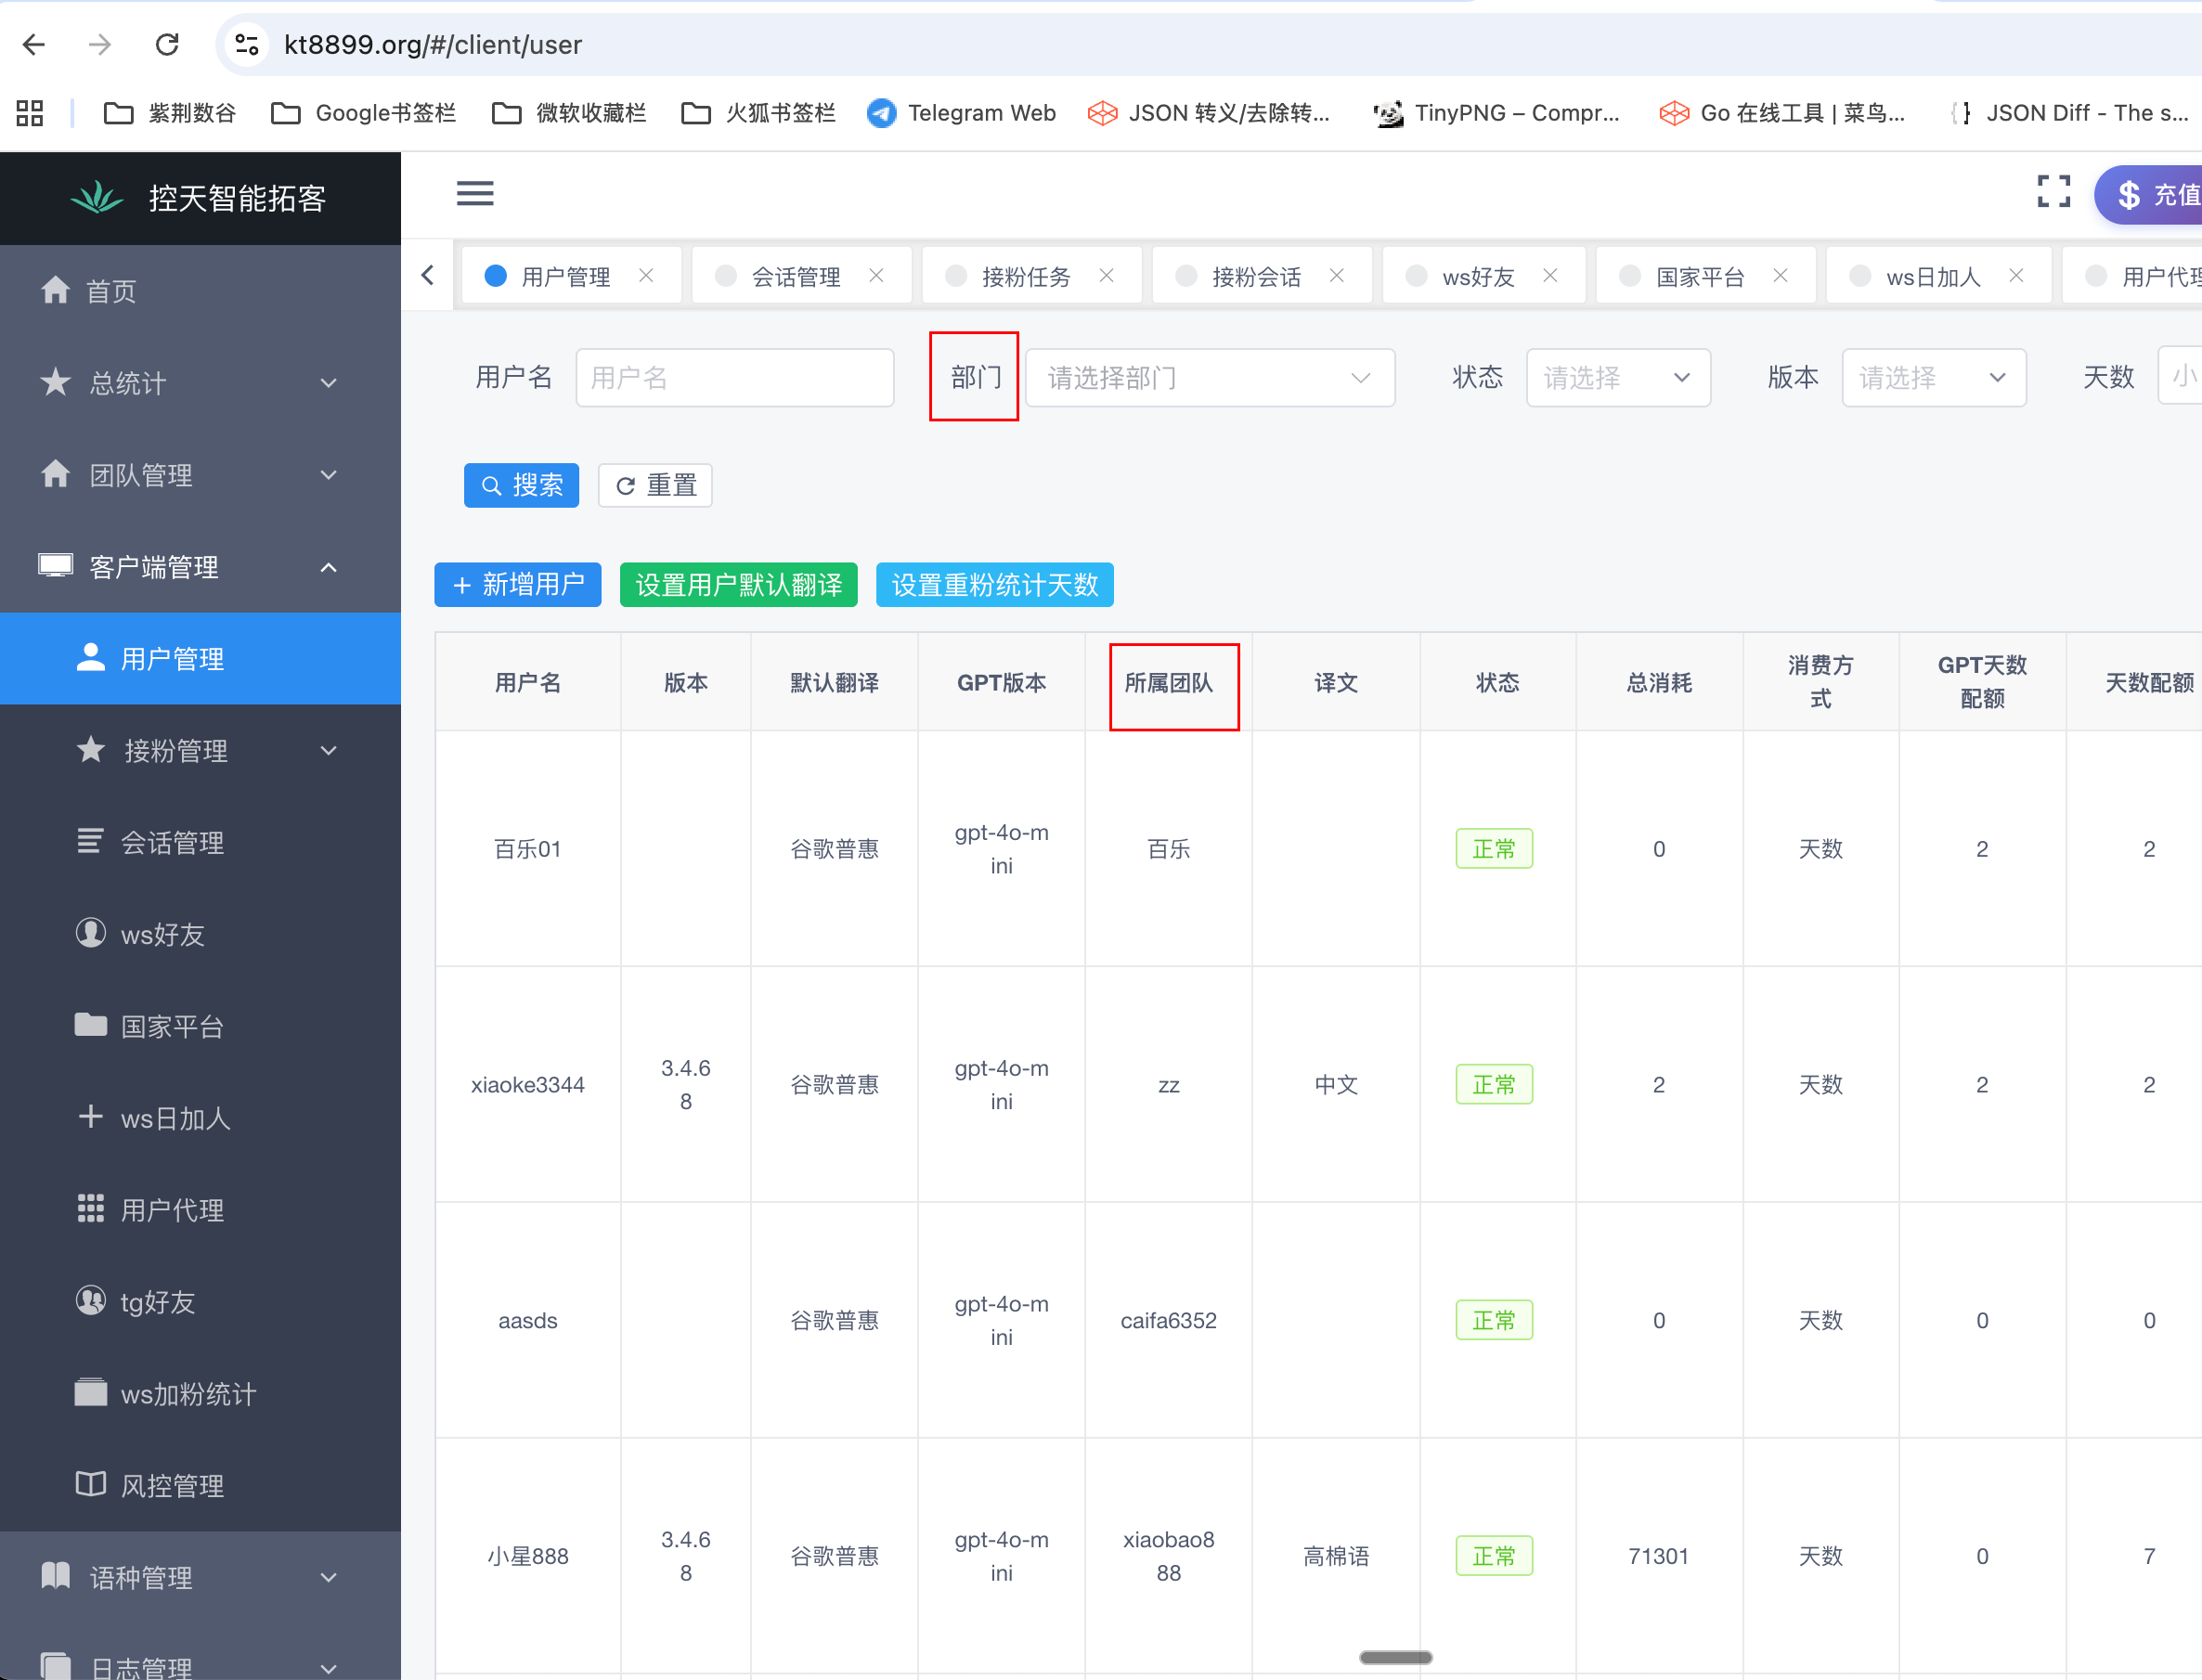Open ws好友 in the sidebar
Image resolution: width=2202 pixels, height=1680 pixels.
click(162, 934)
